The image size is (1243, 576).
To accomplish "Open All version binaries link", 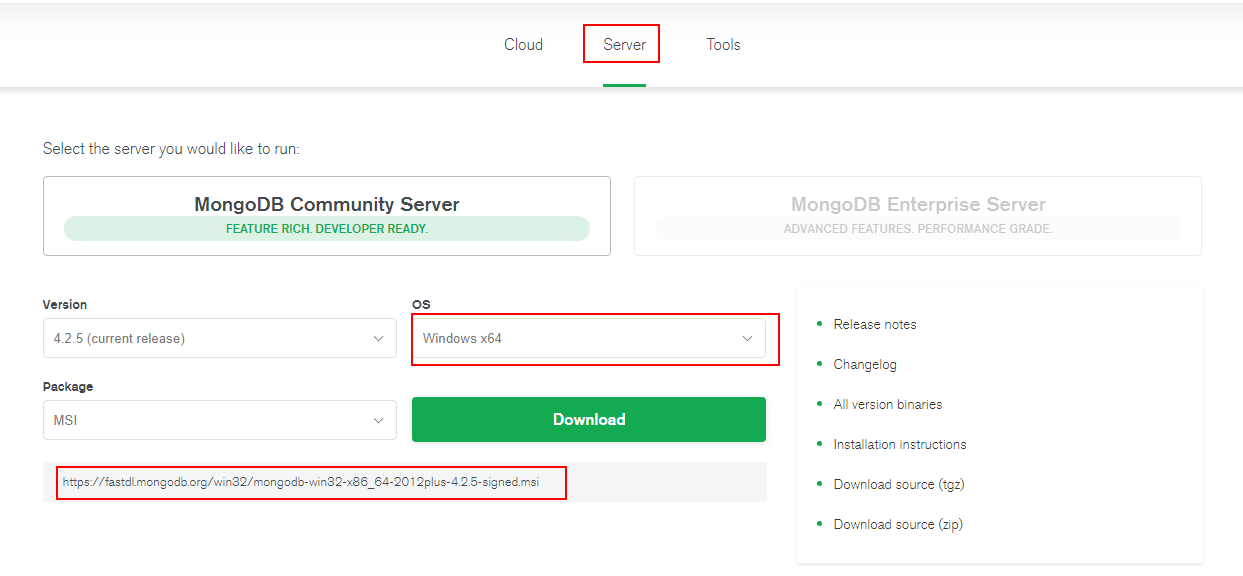I will (x=888, y=404).
